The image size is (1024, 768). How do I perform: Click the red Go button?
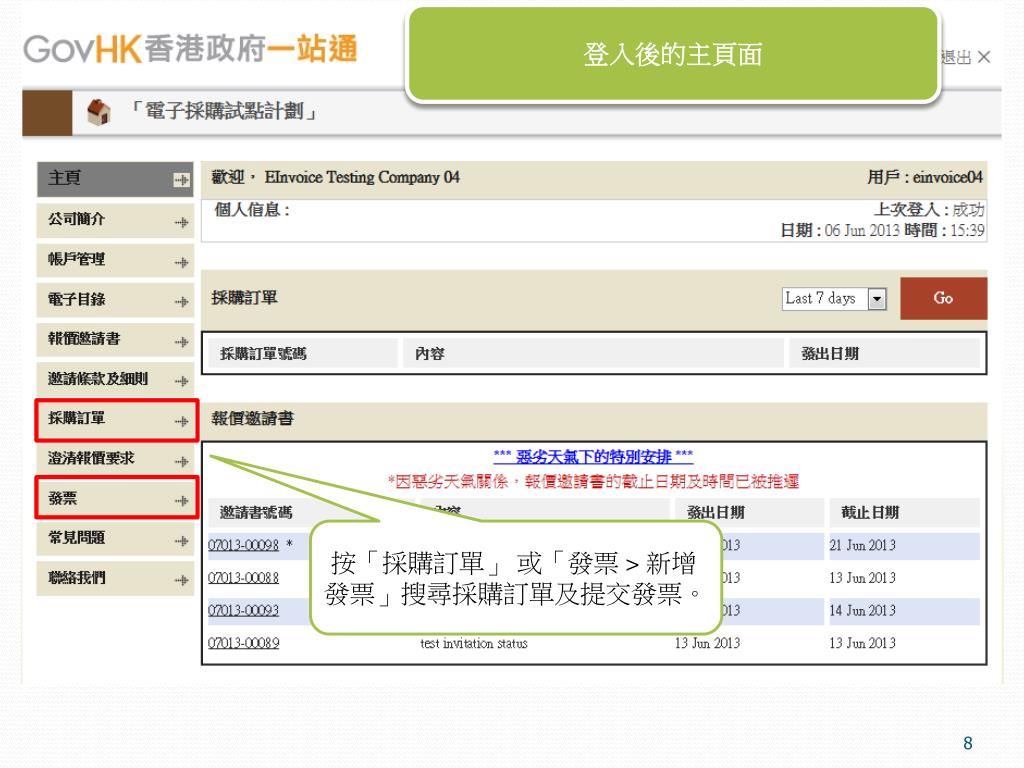click(x=943, y=298)
